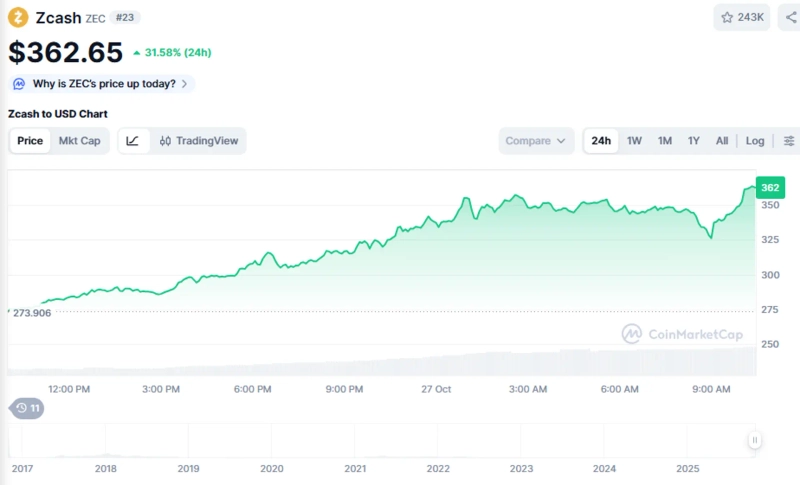Screen dimensions: 800x485
Task: Select the 24h time range tab
Action: 601,141
